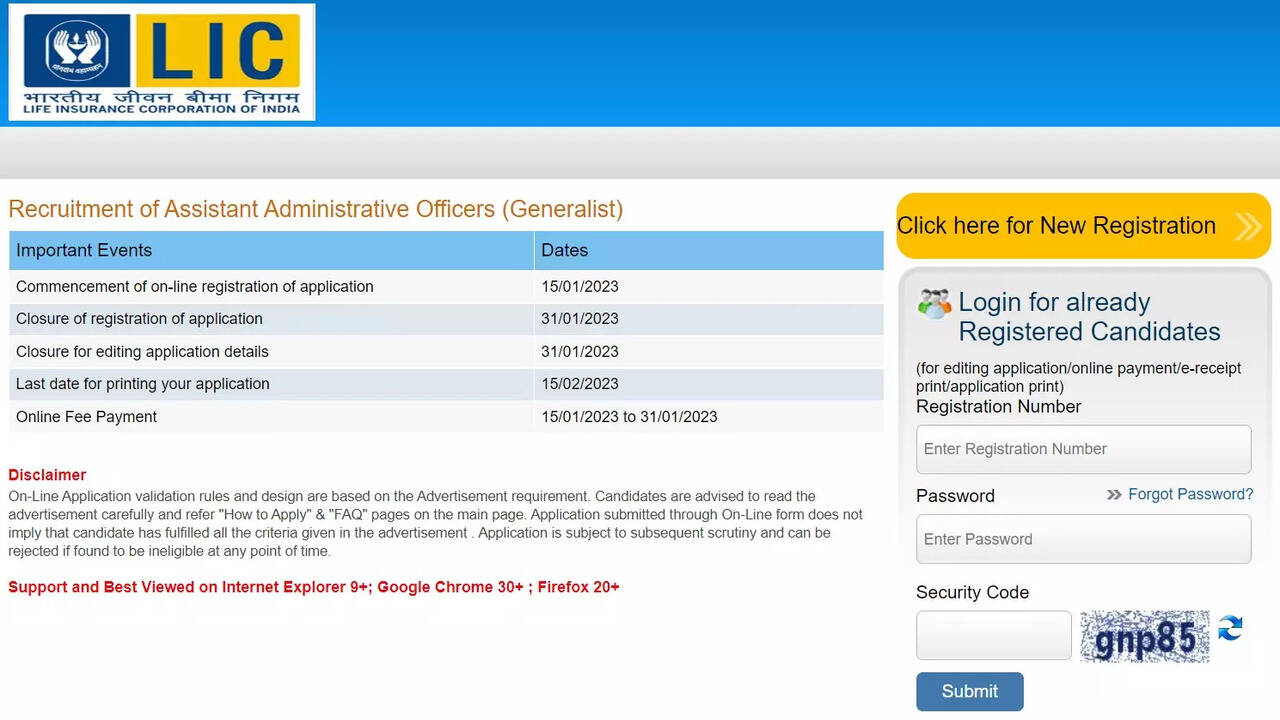Select the Dates column header

(565, 250)
